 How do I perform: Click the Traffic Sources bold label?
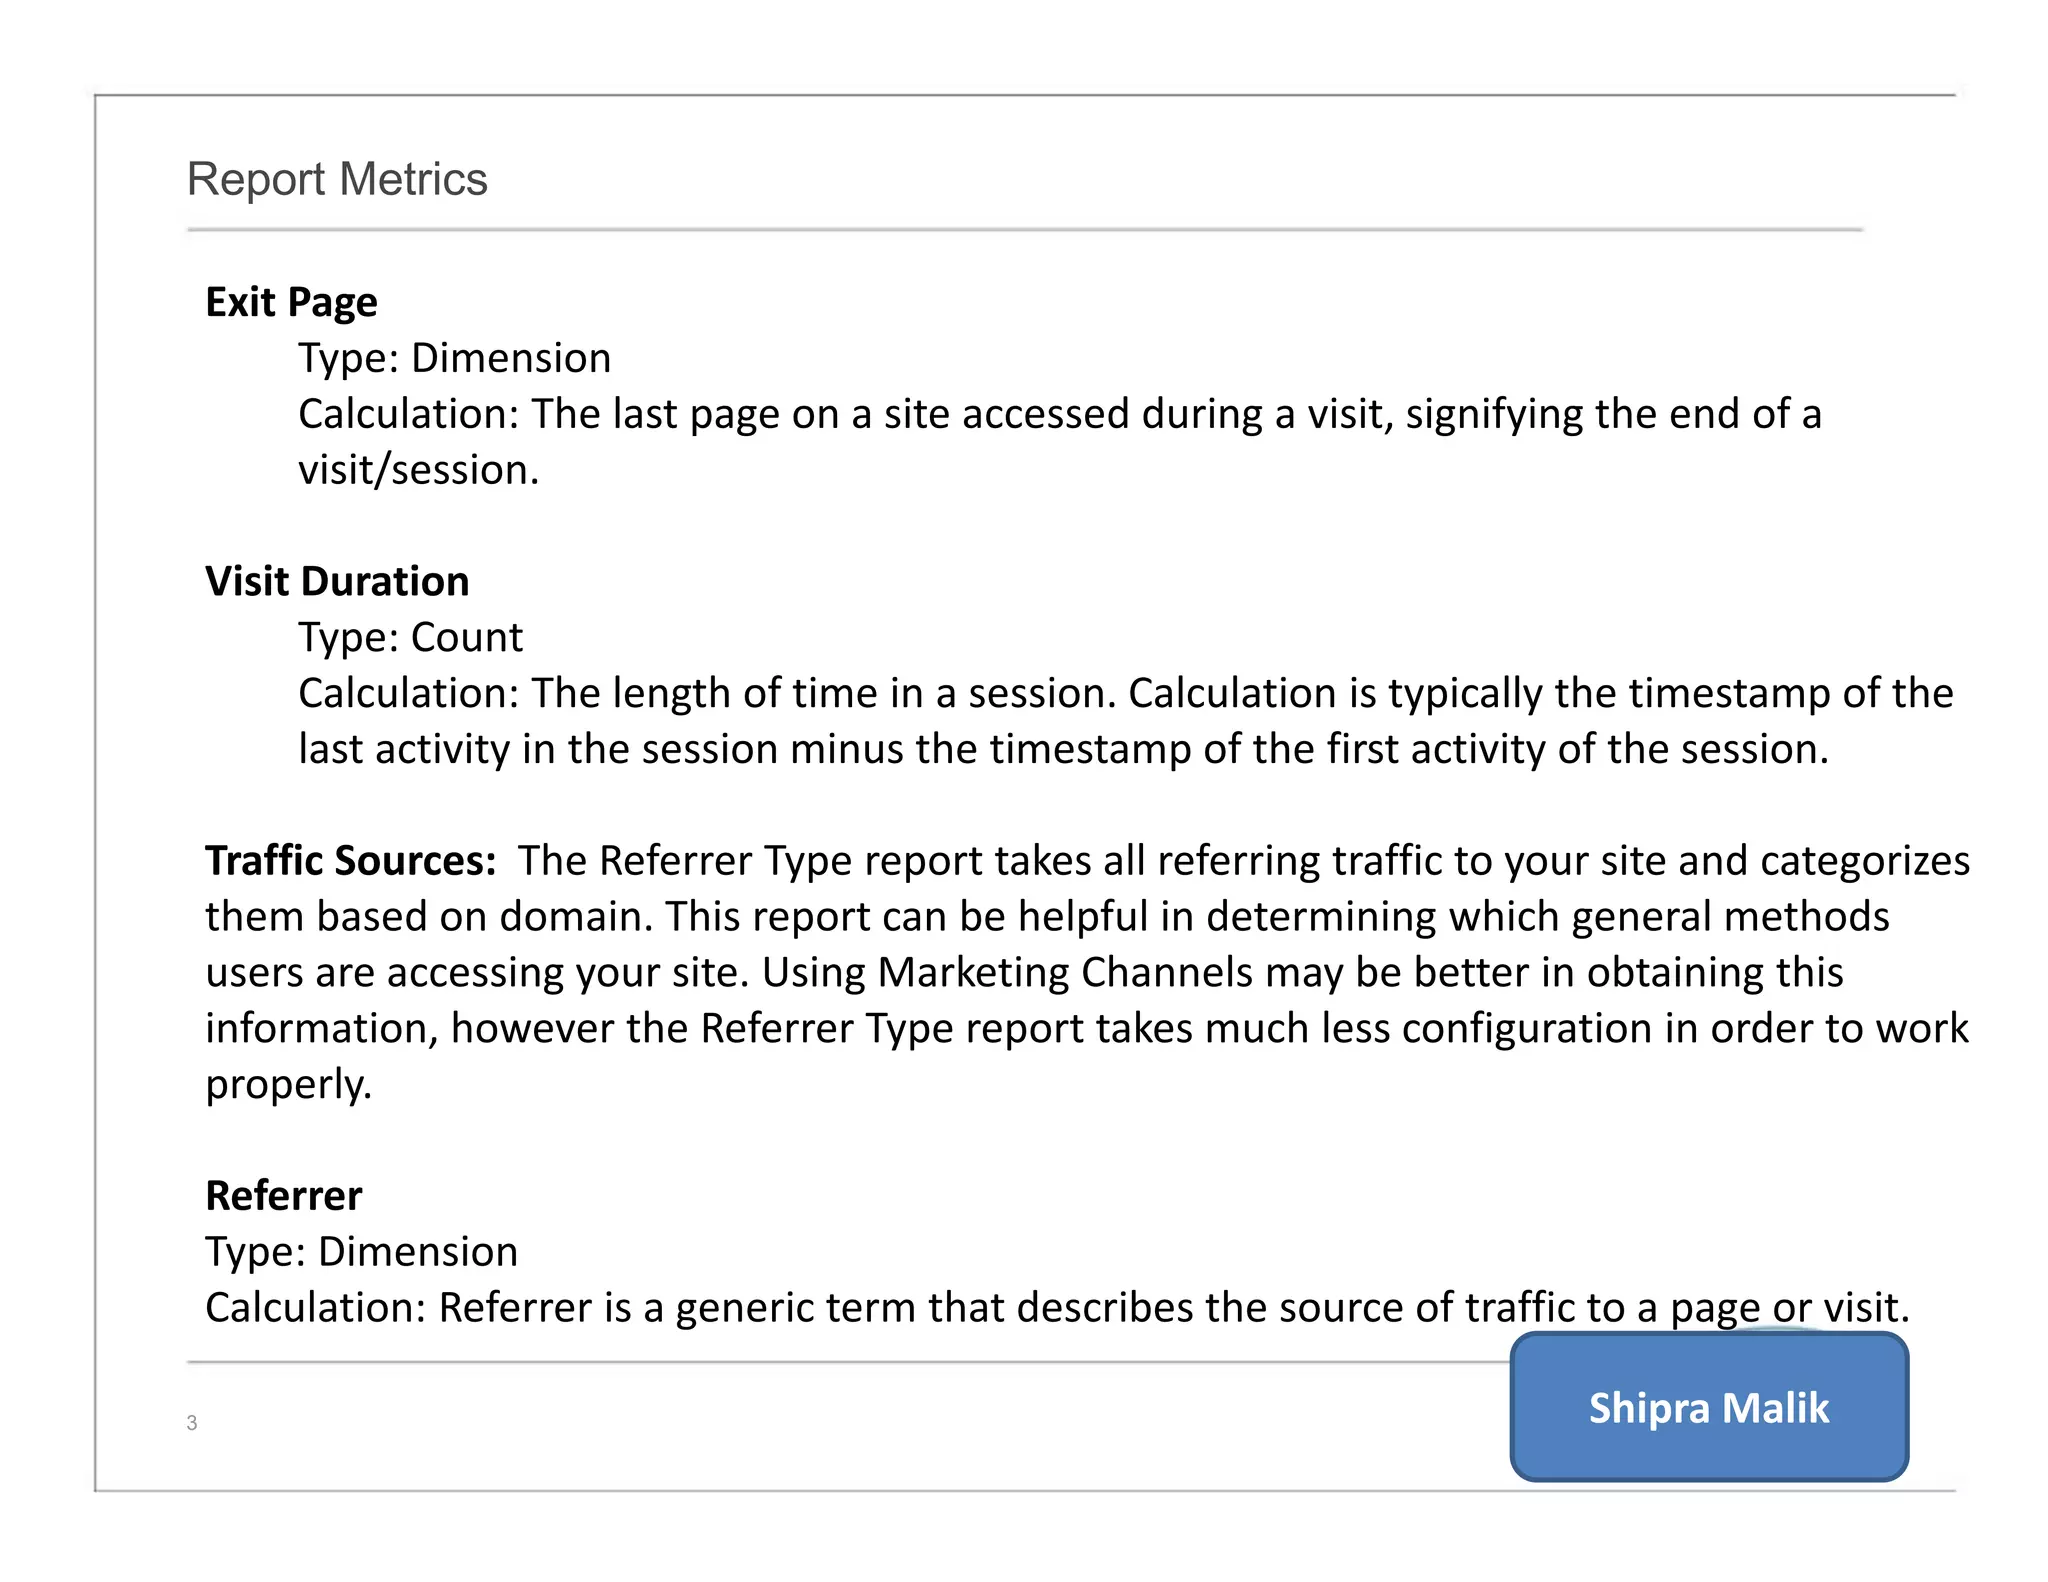pos(351,860)
